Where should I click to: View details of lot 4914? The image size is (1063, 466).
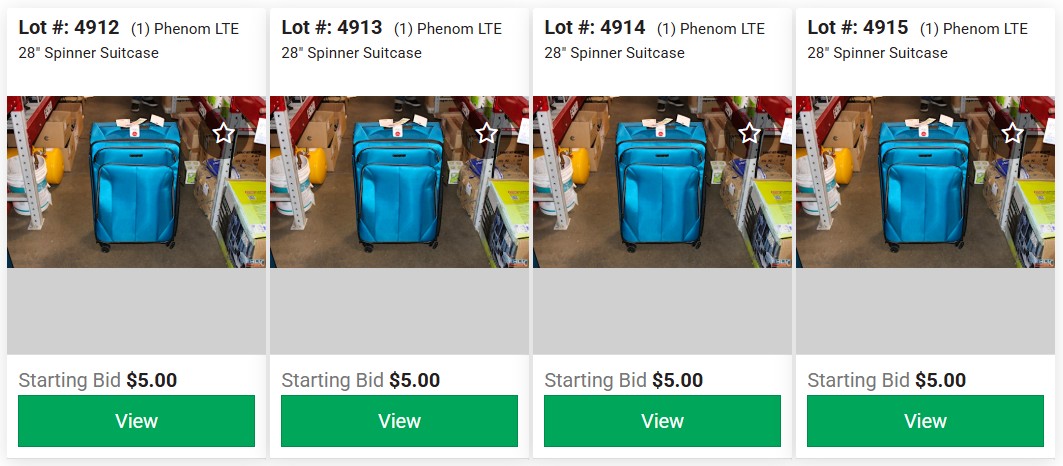coord(662,421)
